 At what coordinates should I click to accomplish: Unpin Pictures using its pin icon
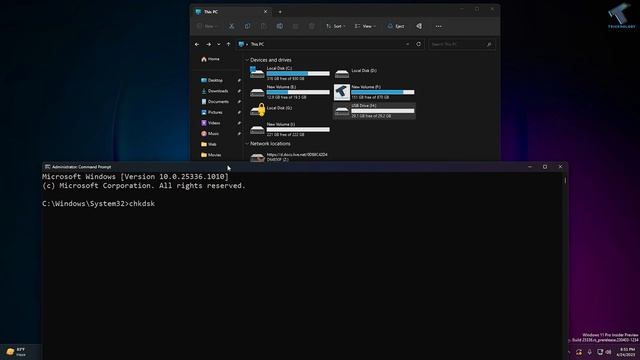239,112
